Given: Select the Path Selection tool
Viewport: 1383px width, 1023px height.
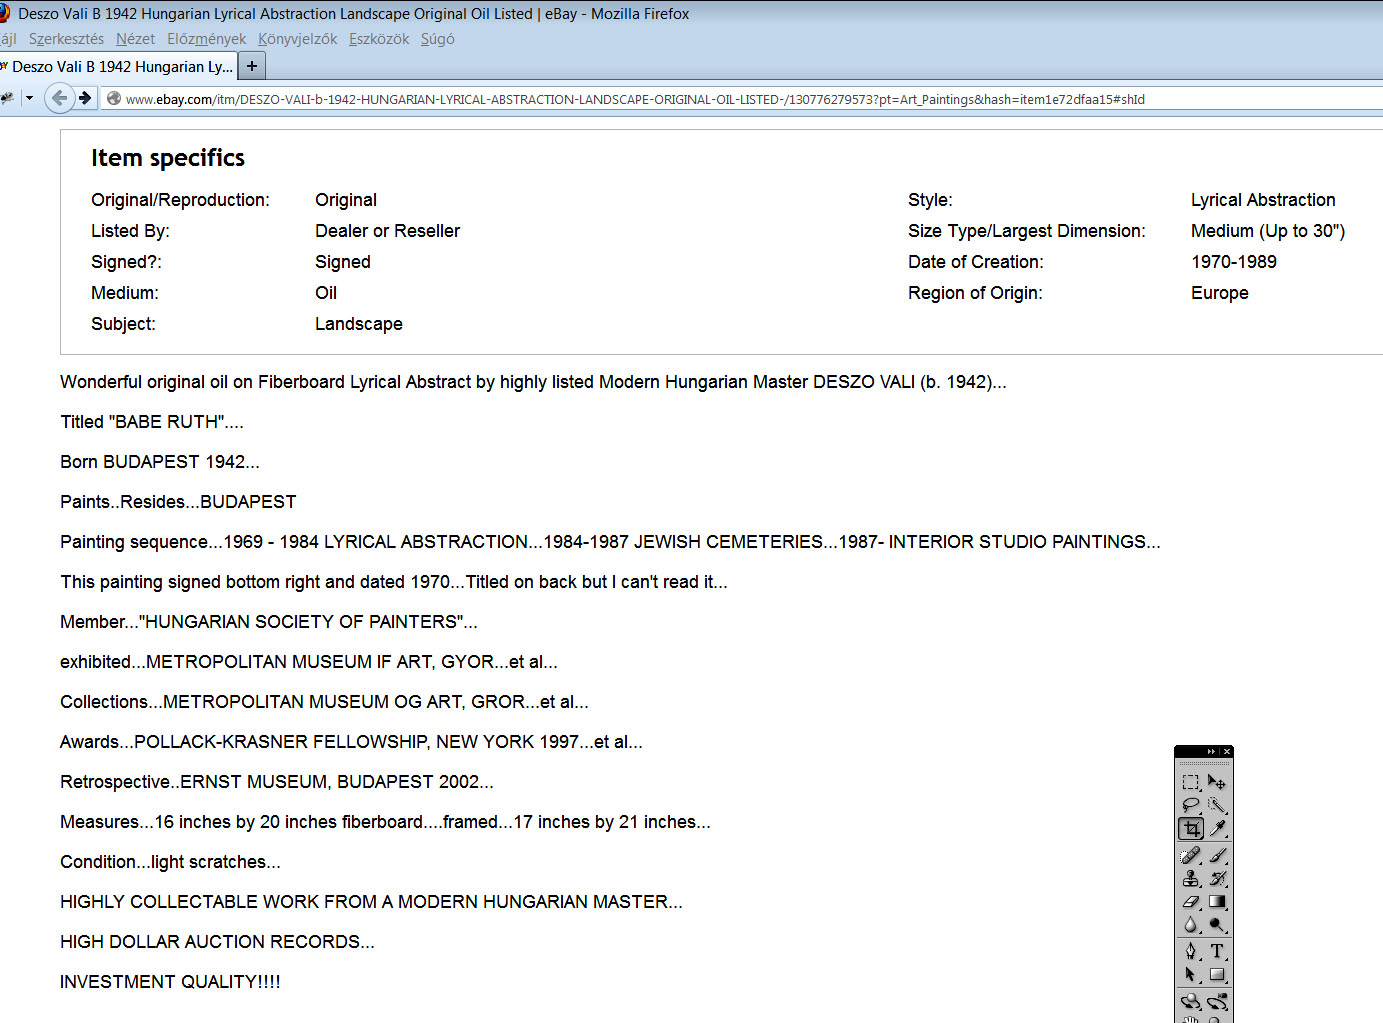Looking at the screenshot, I should point(1190,974).
